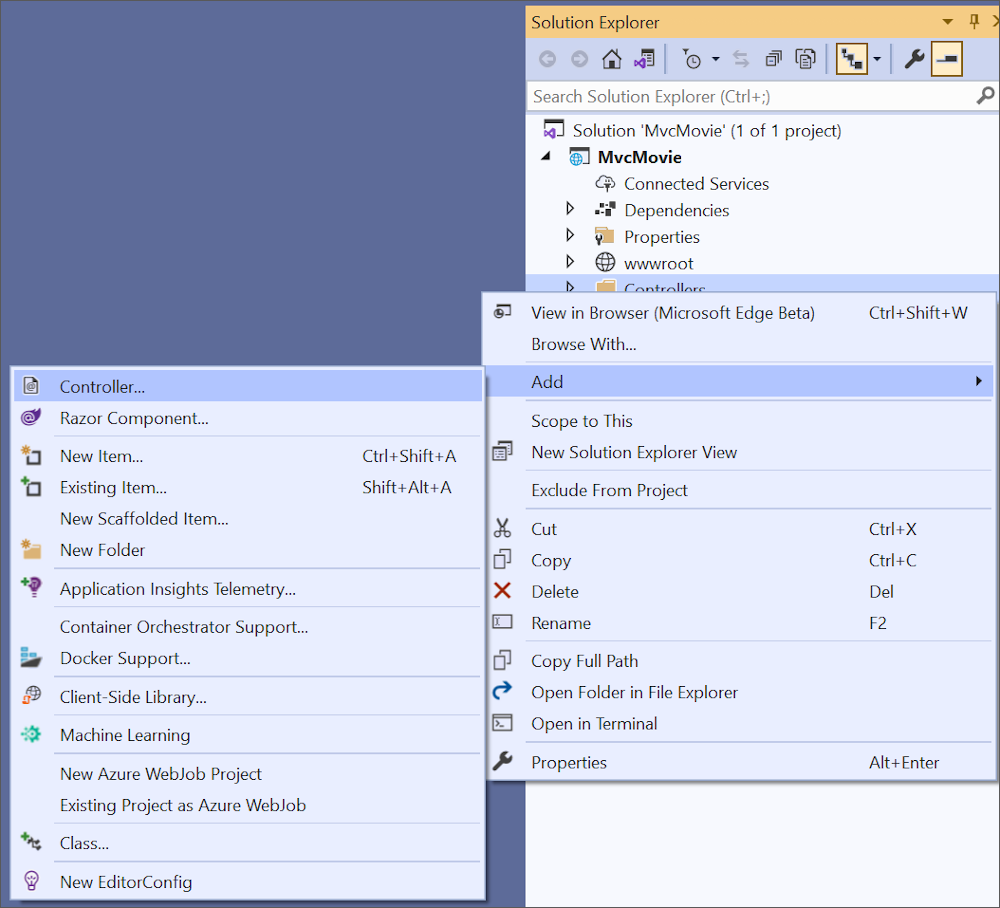
Task: Click the magnifier icon in the search box
Action: (985, 96)
